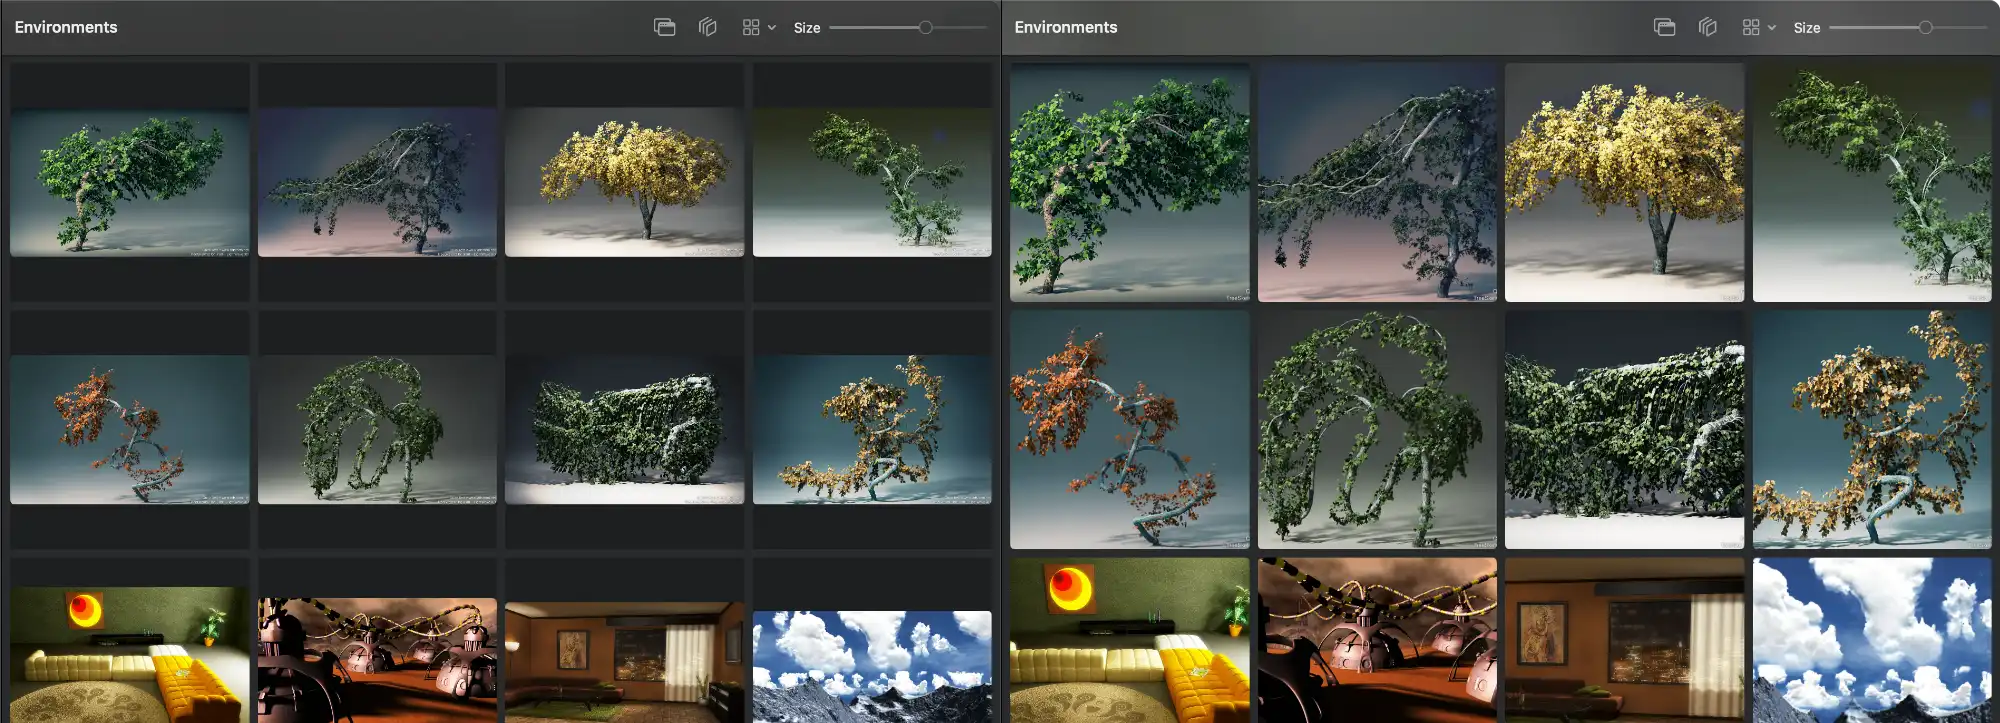Screen dimensions: 2000x723
Task: Select green tree on olive background, right panel
Action: pos(1872,182)
